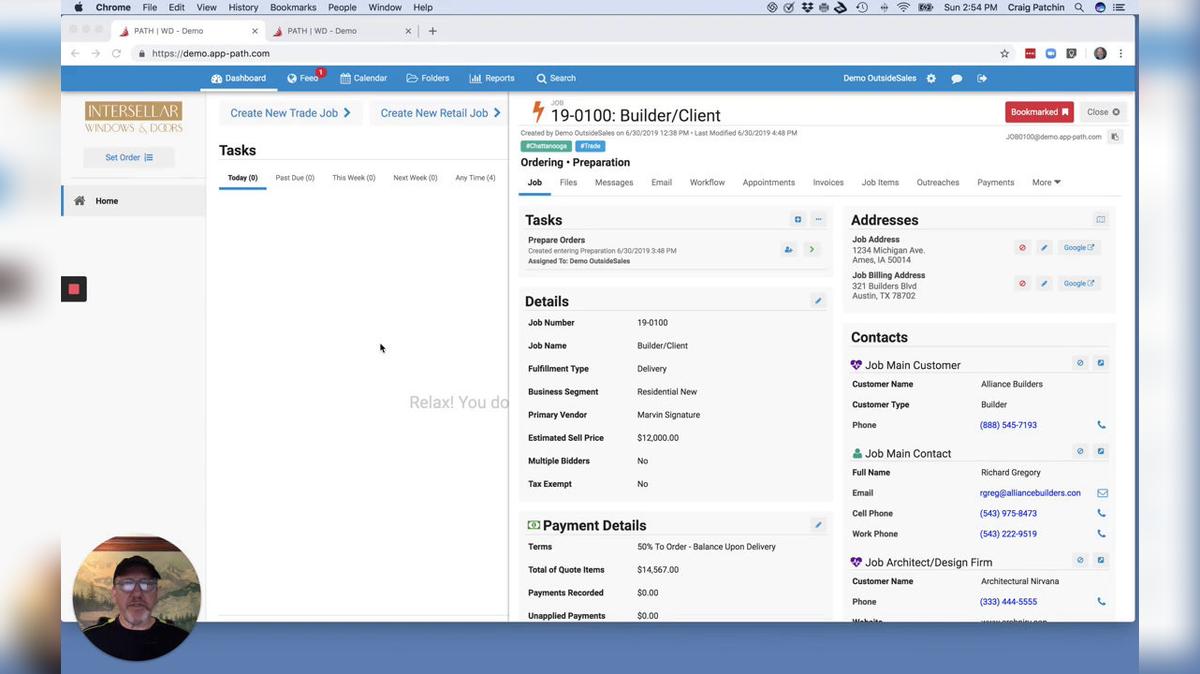Open Job Architect/Design Firm record icon
Screen dimensions: 1200x674
pos(1101,561)
